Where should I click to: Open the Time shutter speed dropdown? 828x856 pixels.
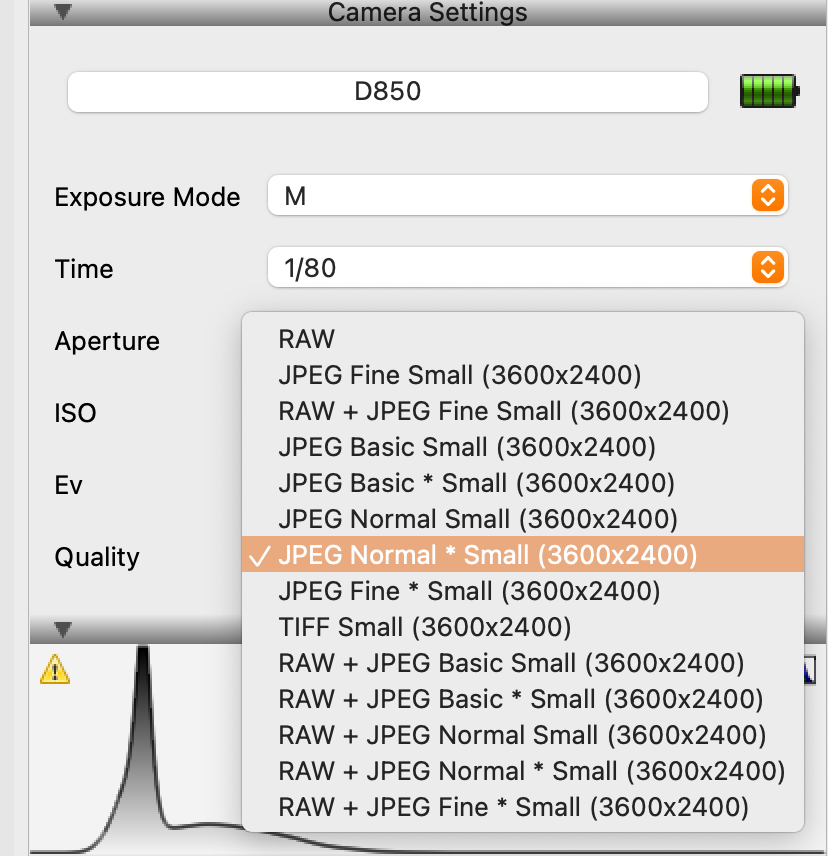pos(527,268)
